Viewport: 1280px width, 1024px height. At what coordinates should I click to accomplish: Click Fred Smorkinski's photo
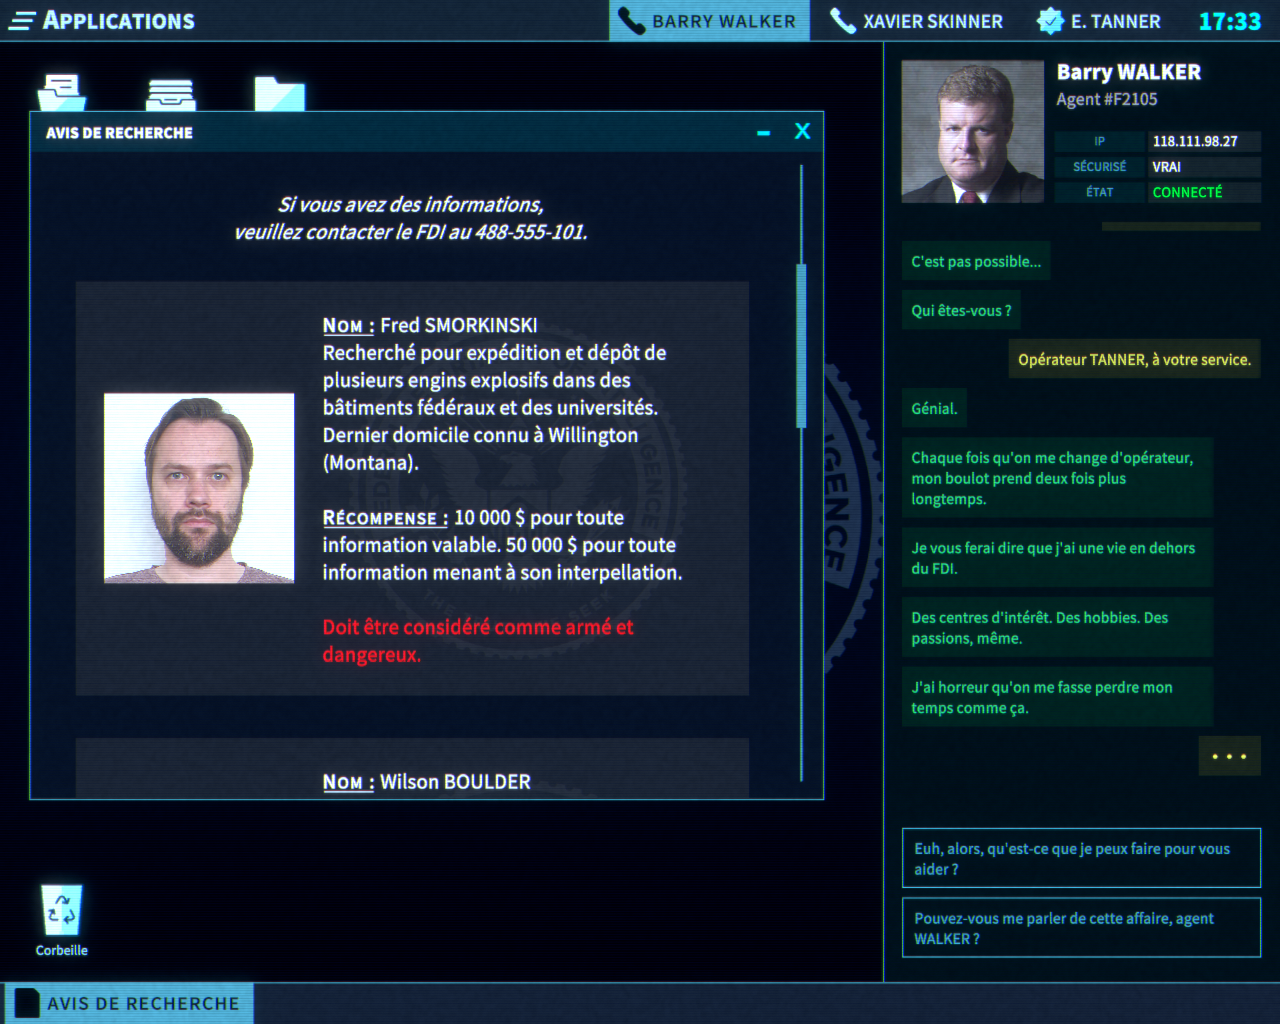point(198,488)
